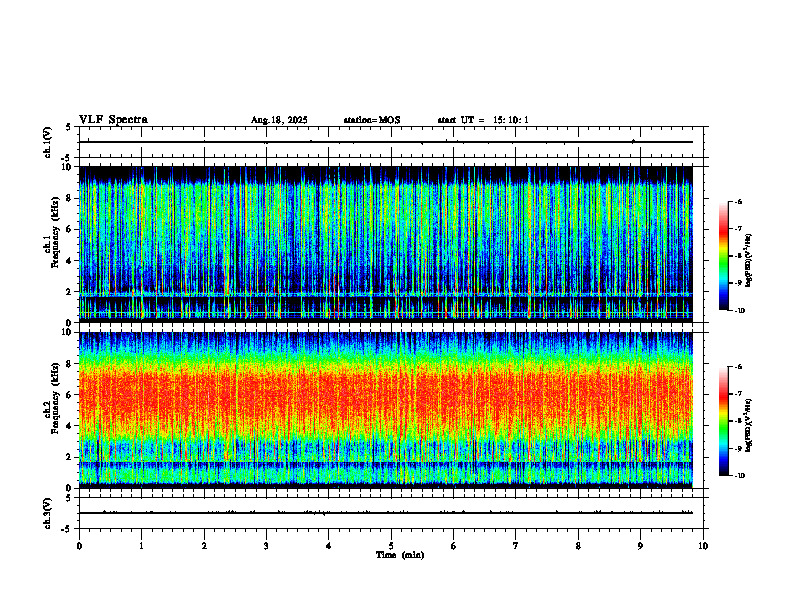Click the ch.1 colorbar label "-10"
The height and width of the screenshot is (612, 792).
pyautogui.click(x=739, y=310)
